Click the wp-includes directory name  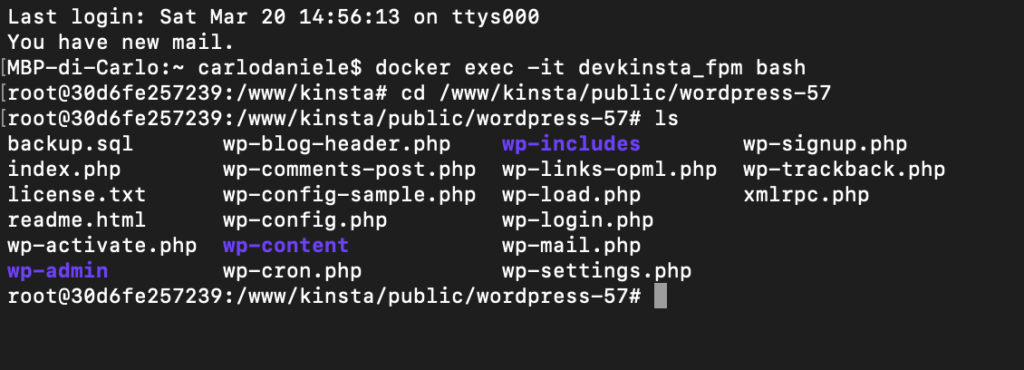point(571,144)
